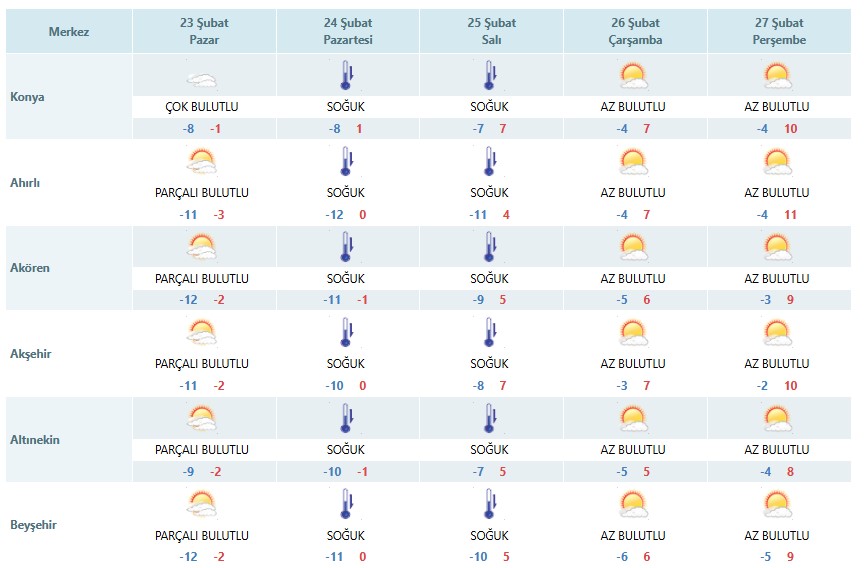
Task: Click Akören's -12 low temperature for 23 Şubat
Action: 188,300
